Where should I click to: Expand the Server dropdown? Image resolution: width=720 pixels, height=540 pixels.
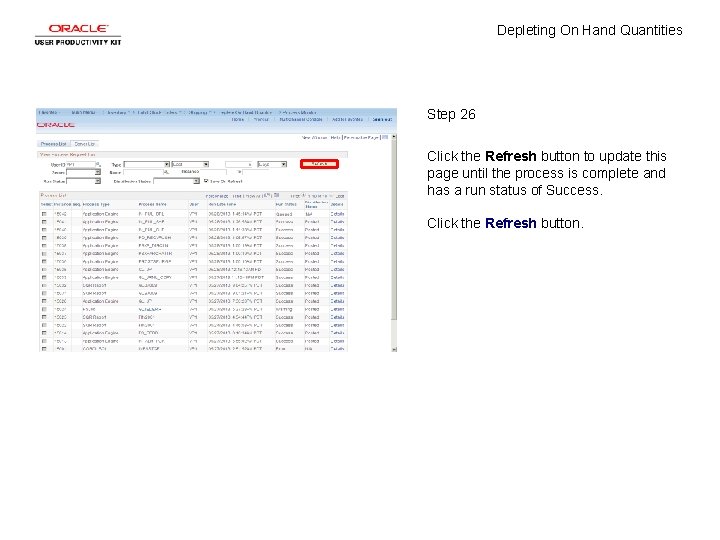[83, 172]
